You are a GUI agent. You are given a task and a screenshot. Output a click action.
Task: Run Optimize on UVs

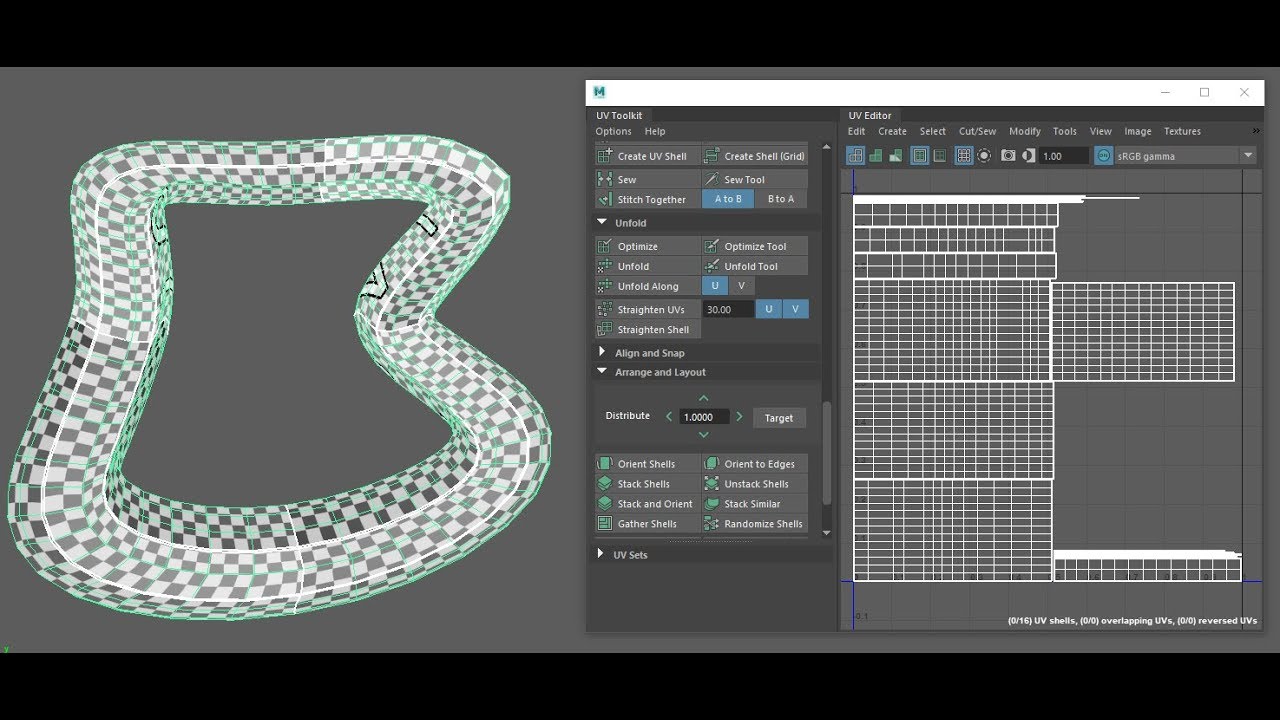coord(648,246)
